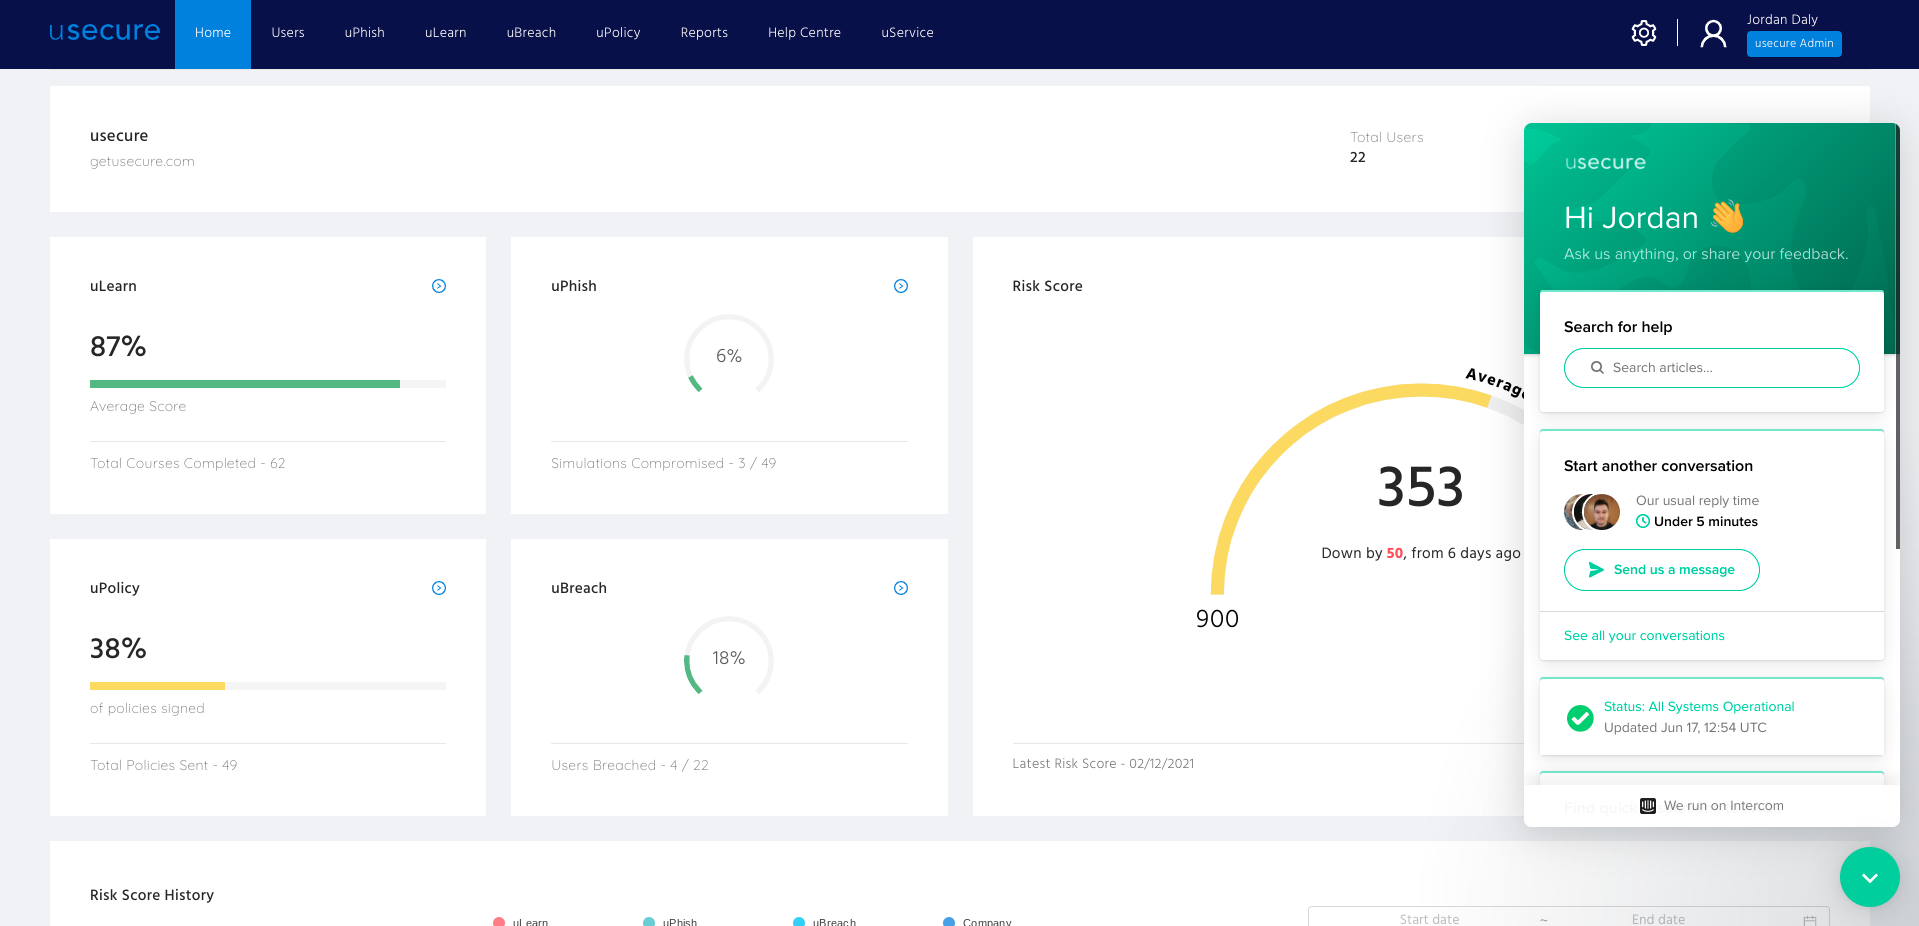This screenshot has height=926, width=1919.
Task: Open the uLearn navigation item
Action: tap(446, 33)
